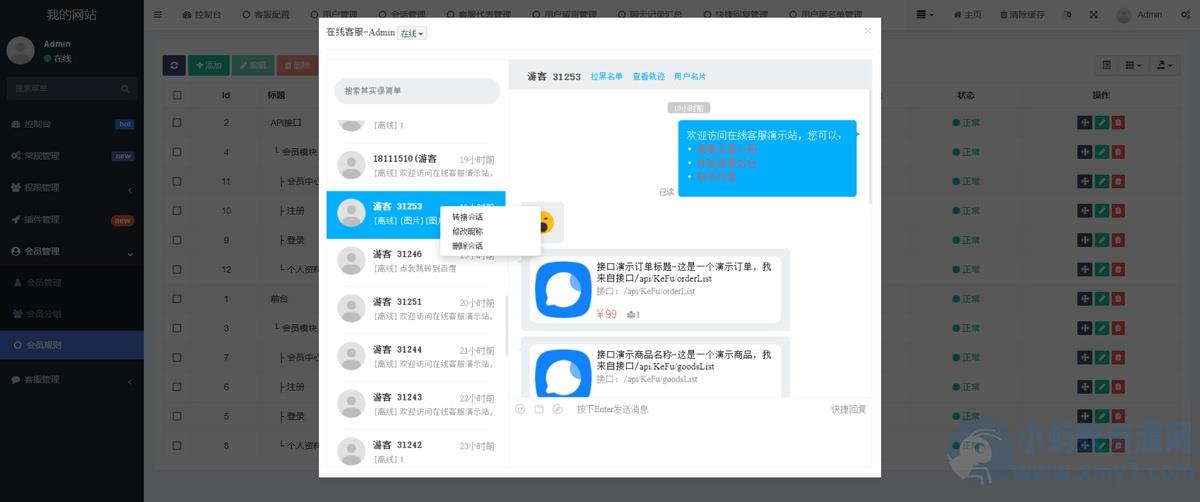The width and height of the screenshot is (1200, 502).
Task: Check the checkbox for row Id 4
Action: point(177,152)
